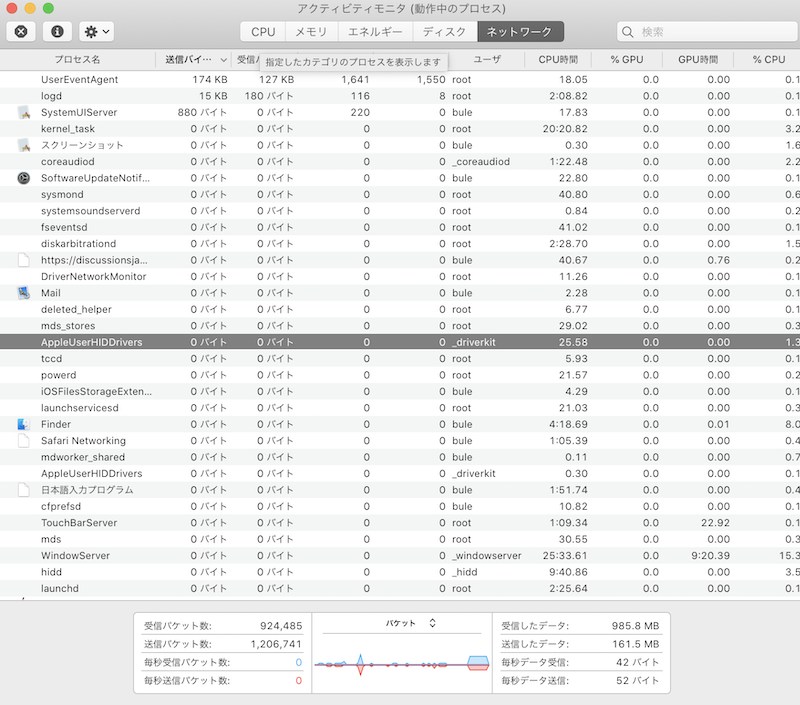The image size is (800, 705).
Task: Click 毎秒データ送信 value 52 バイト
Action: [x=638, y=681]
